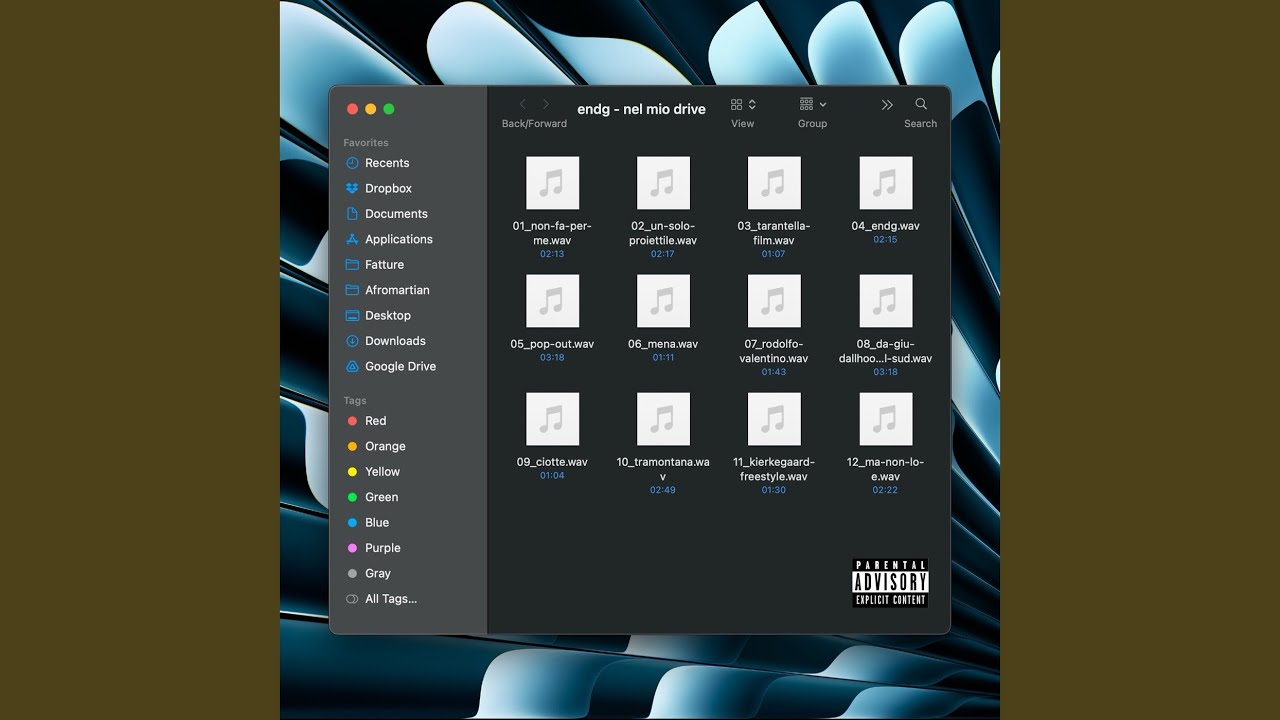Click the Forward arrow
This screenshot has width=1280, height=720.
pos(546,104)
